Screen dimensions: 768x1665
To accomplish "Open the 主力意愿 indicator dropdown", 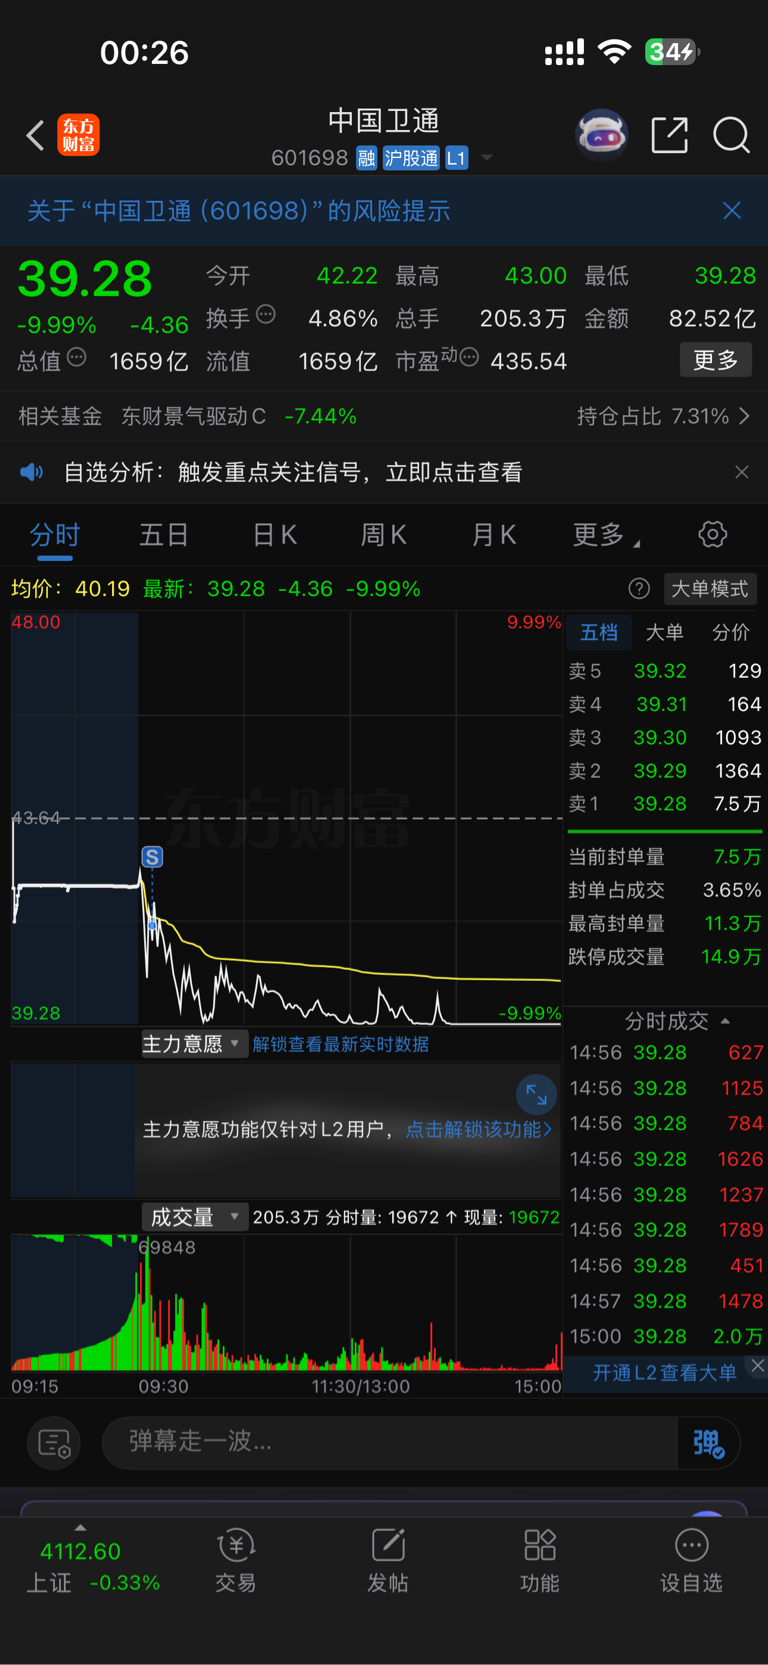I will click(x=194, y=1044).
